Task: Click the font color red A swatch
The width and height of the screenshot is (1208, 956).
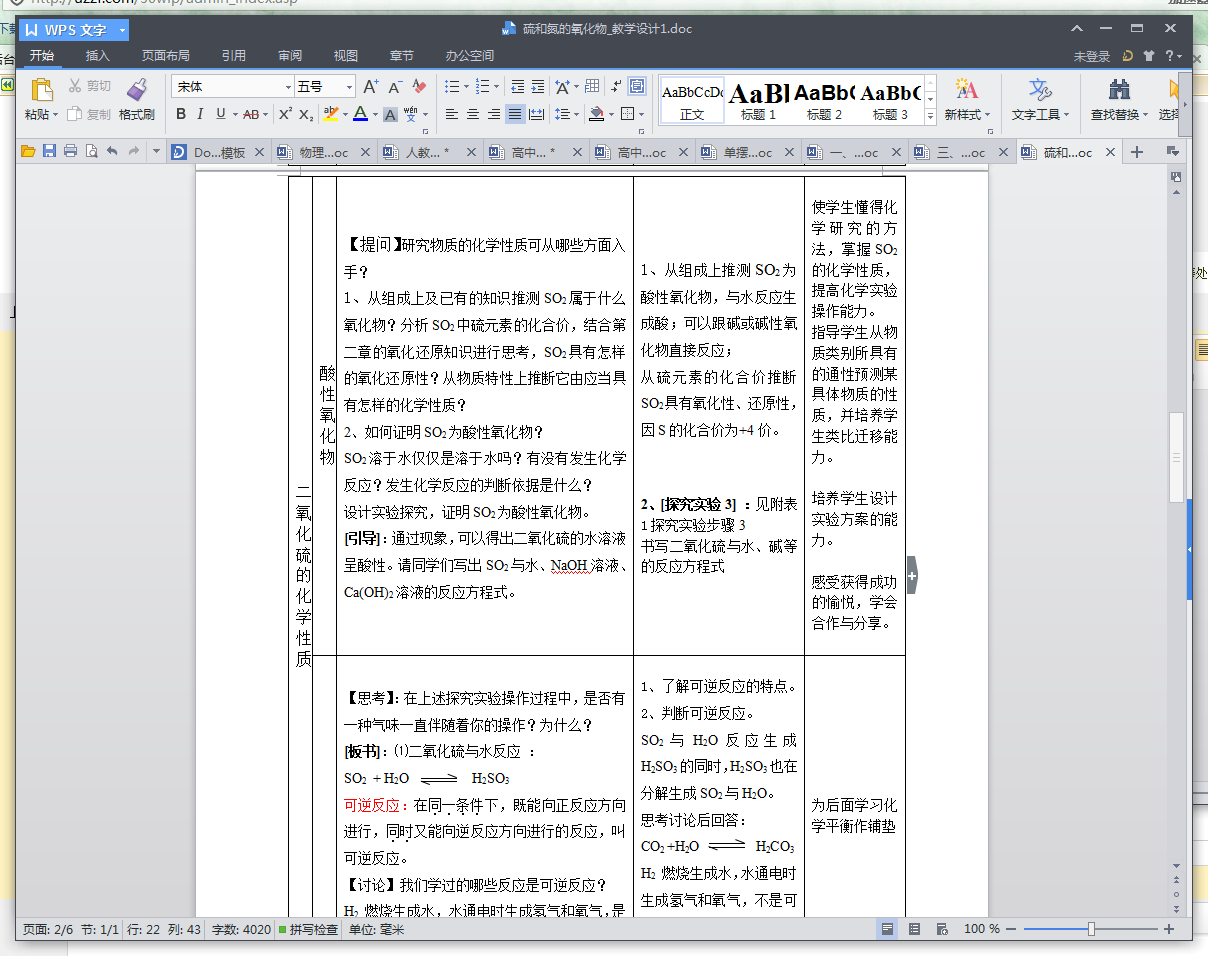Action: click(x=360, y=114)
